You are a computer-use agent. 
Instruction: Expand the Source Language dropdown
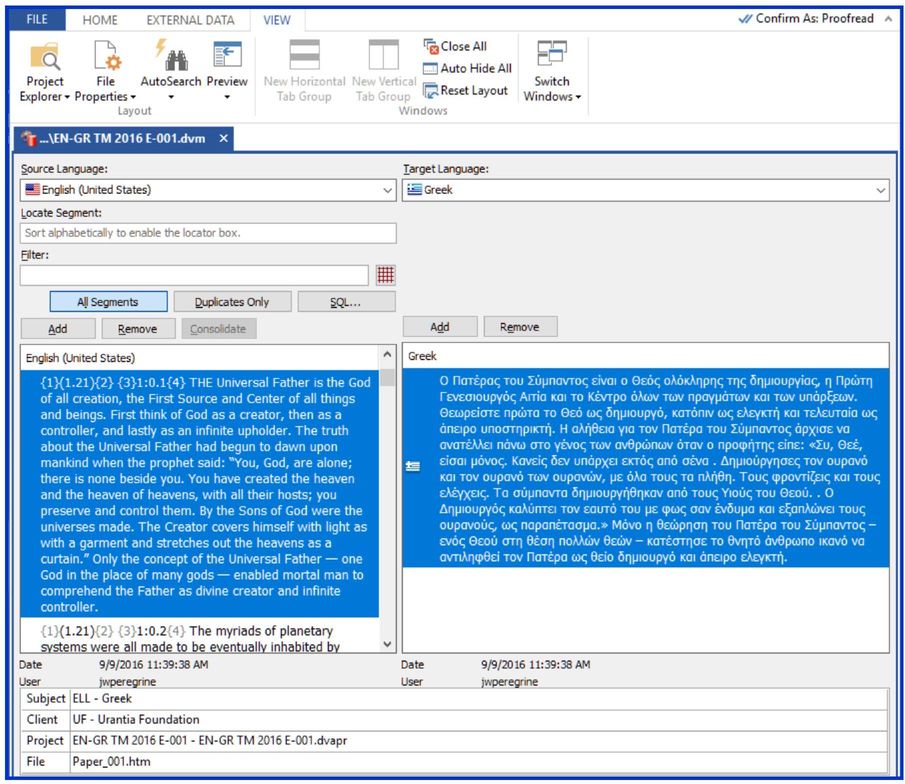coord(388,190)
